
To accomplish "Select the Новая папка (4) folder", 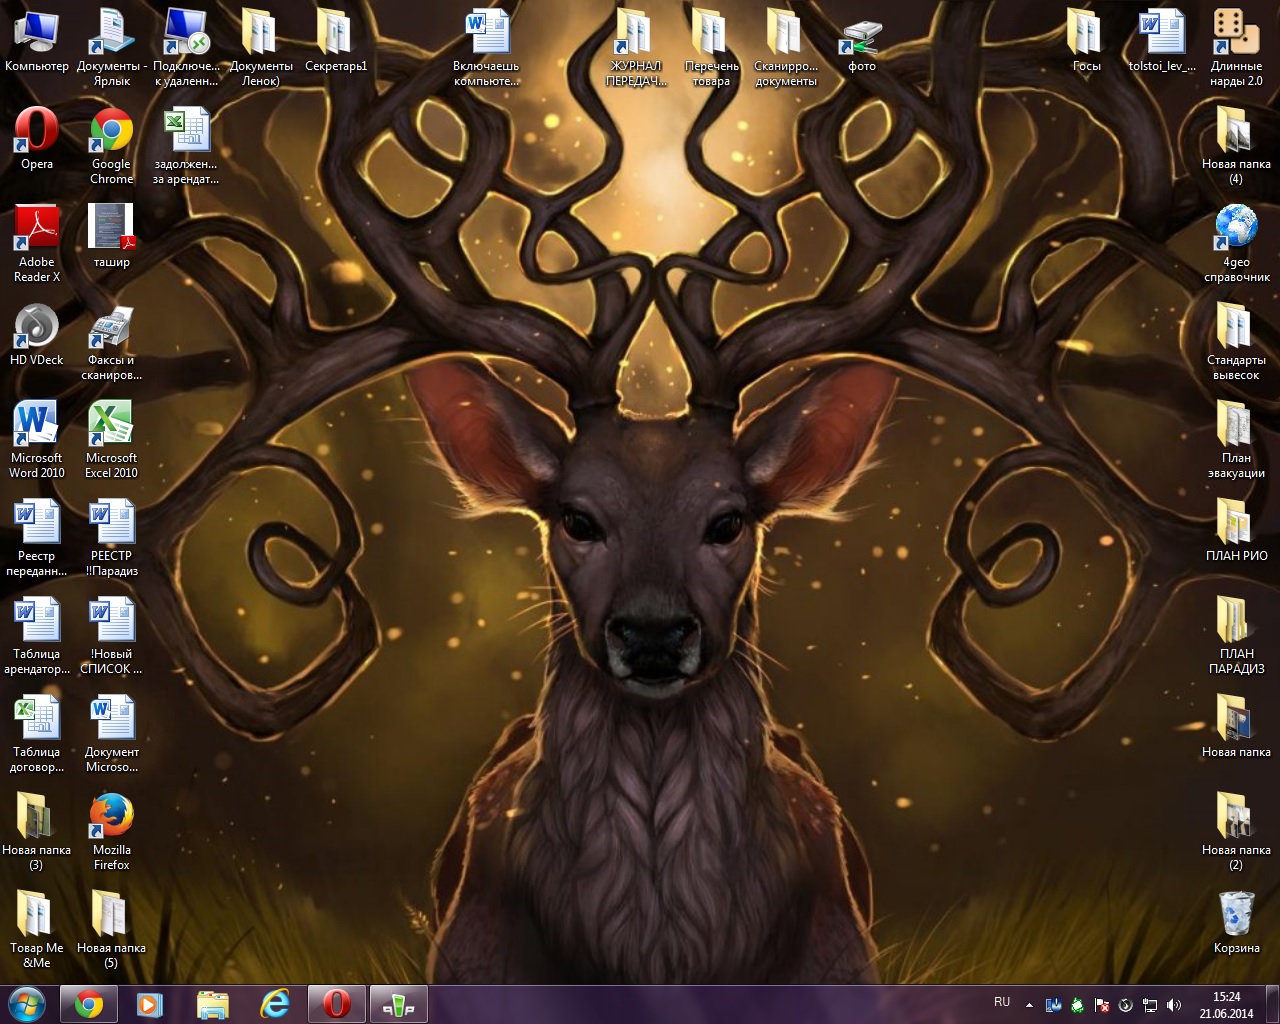I will click(1236, 145).
